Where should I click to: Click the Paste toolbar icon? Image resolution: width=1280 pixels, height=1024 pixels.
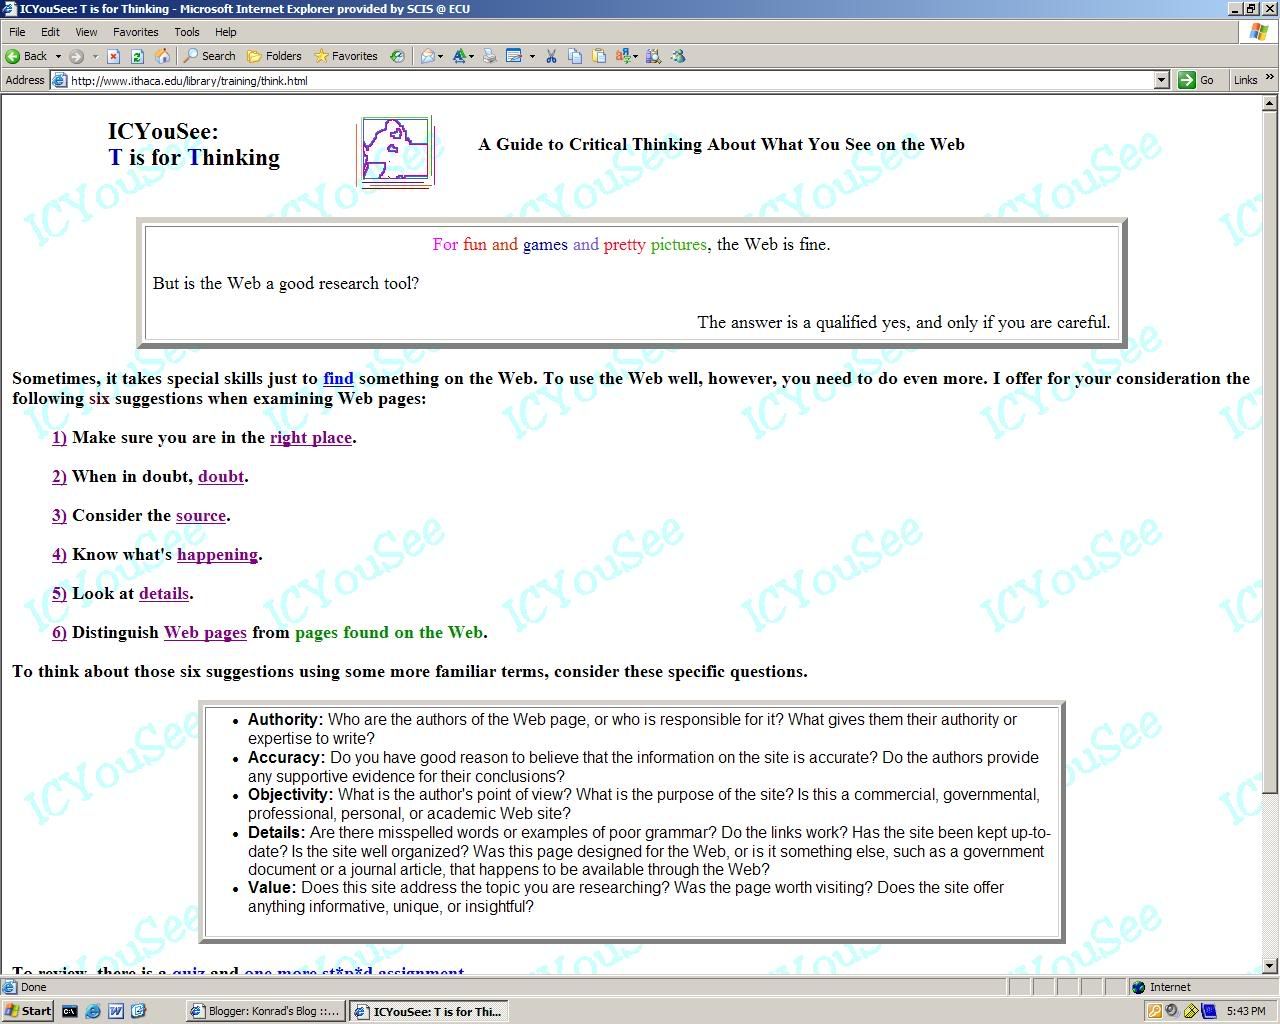(599, 56)
